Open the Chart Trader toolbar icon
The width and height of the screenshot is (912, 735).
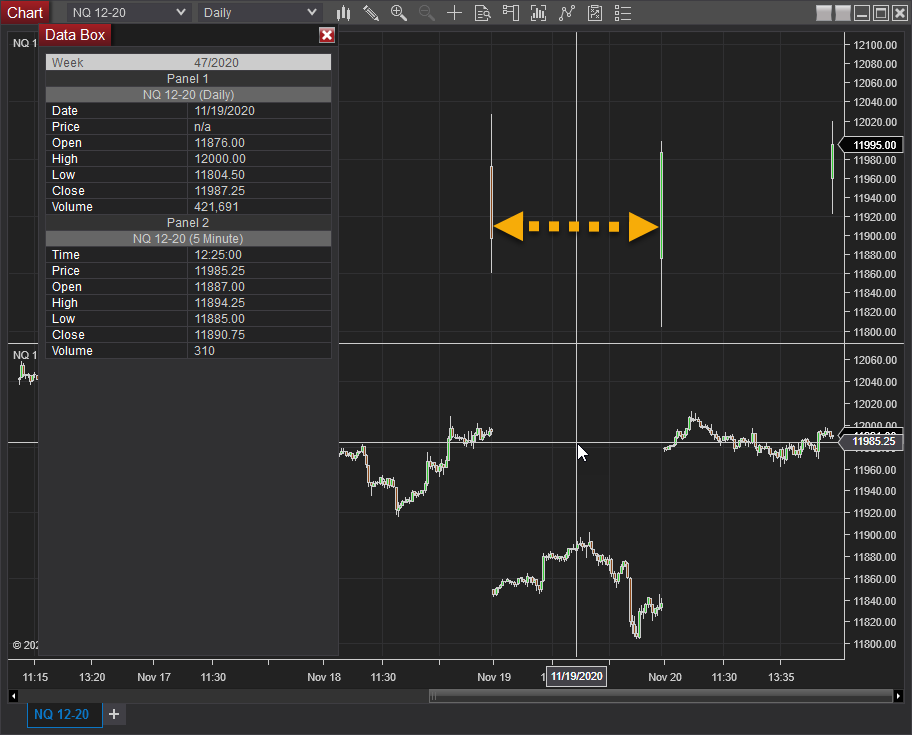point(511,13)
